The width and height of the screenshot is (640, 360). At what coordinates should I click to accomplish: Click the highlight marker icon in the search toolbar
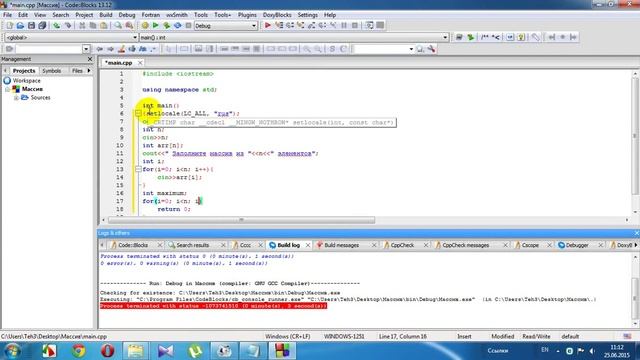[121, 49]
